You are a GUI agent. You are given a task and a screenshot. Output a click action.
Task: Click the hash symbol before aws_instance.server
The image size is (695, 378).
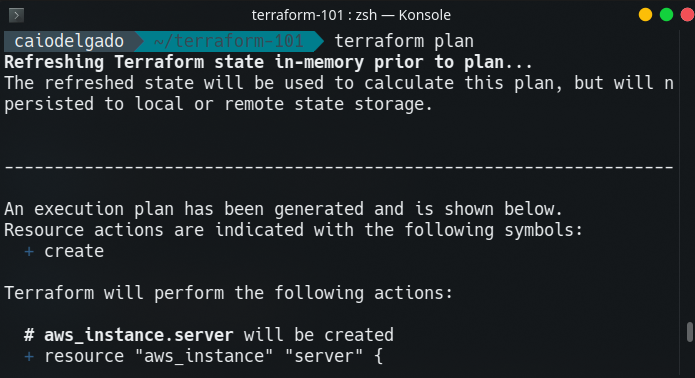pyautogui.click(x=29, y=335)
